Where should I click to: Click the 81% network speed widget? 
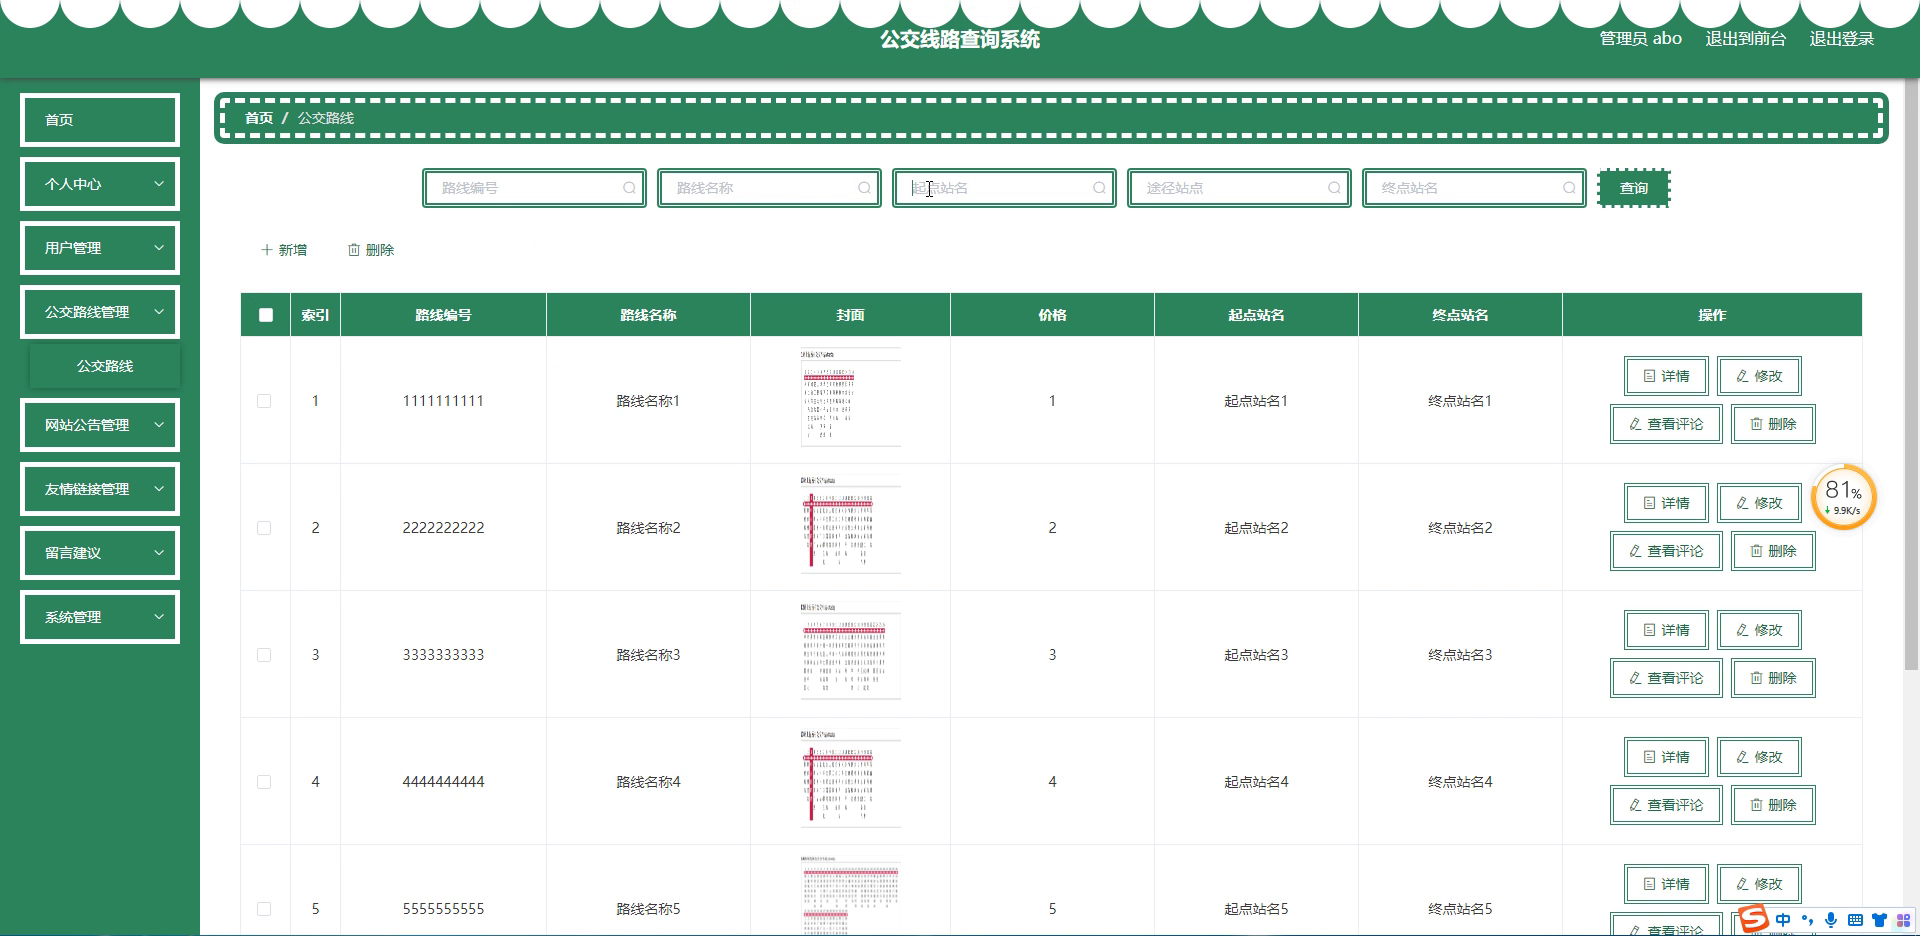[1843, 497]
